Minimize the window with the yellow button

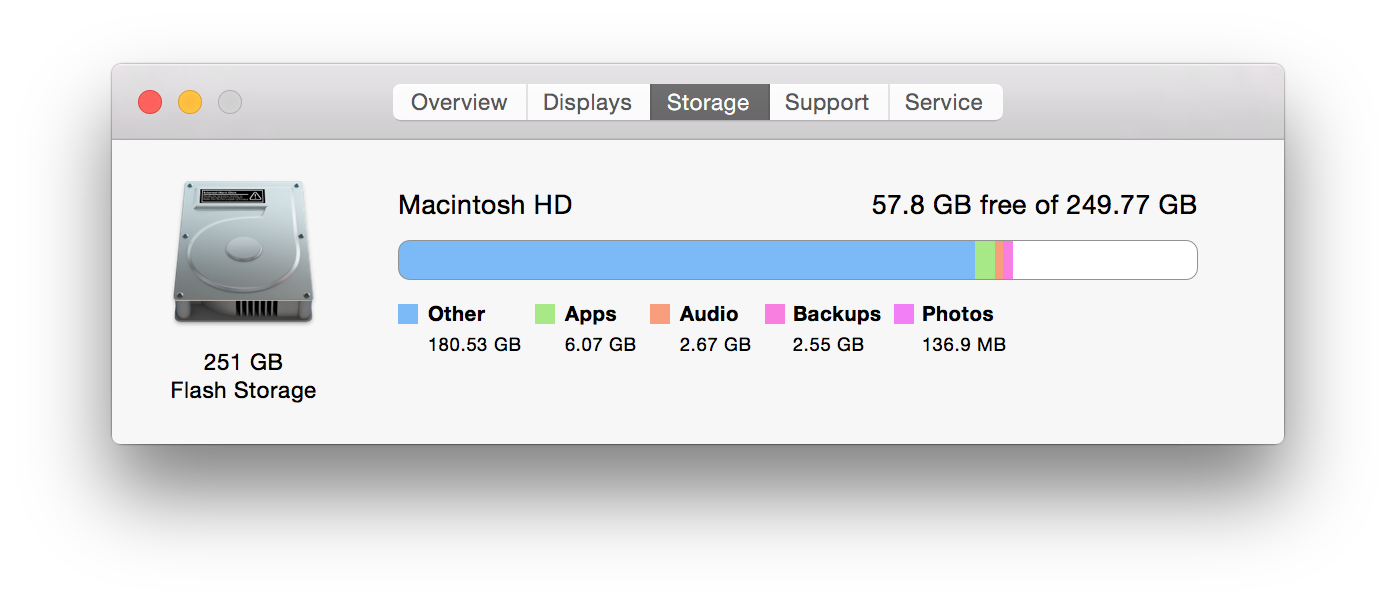tap(190, 102)
